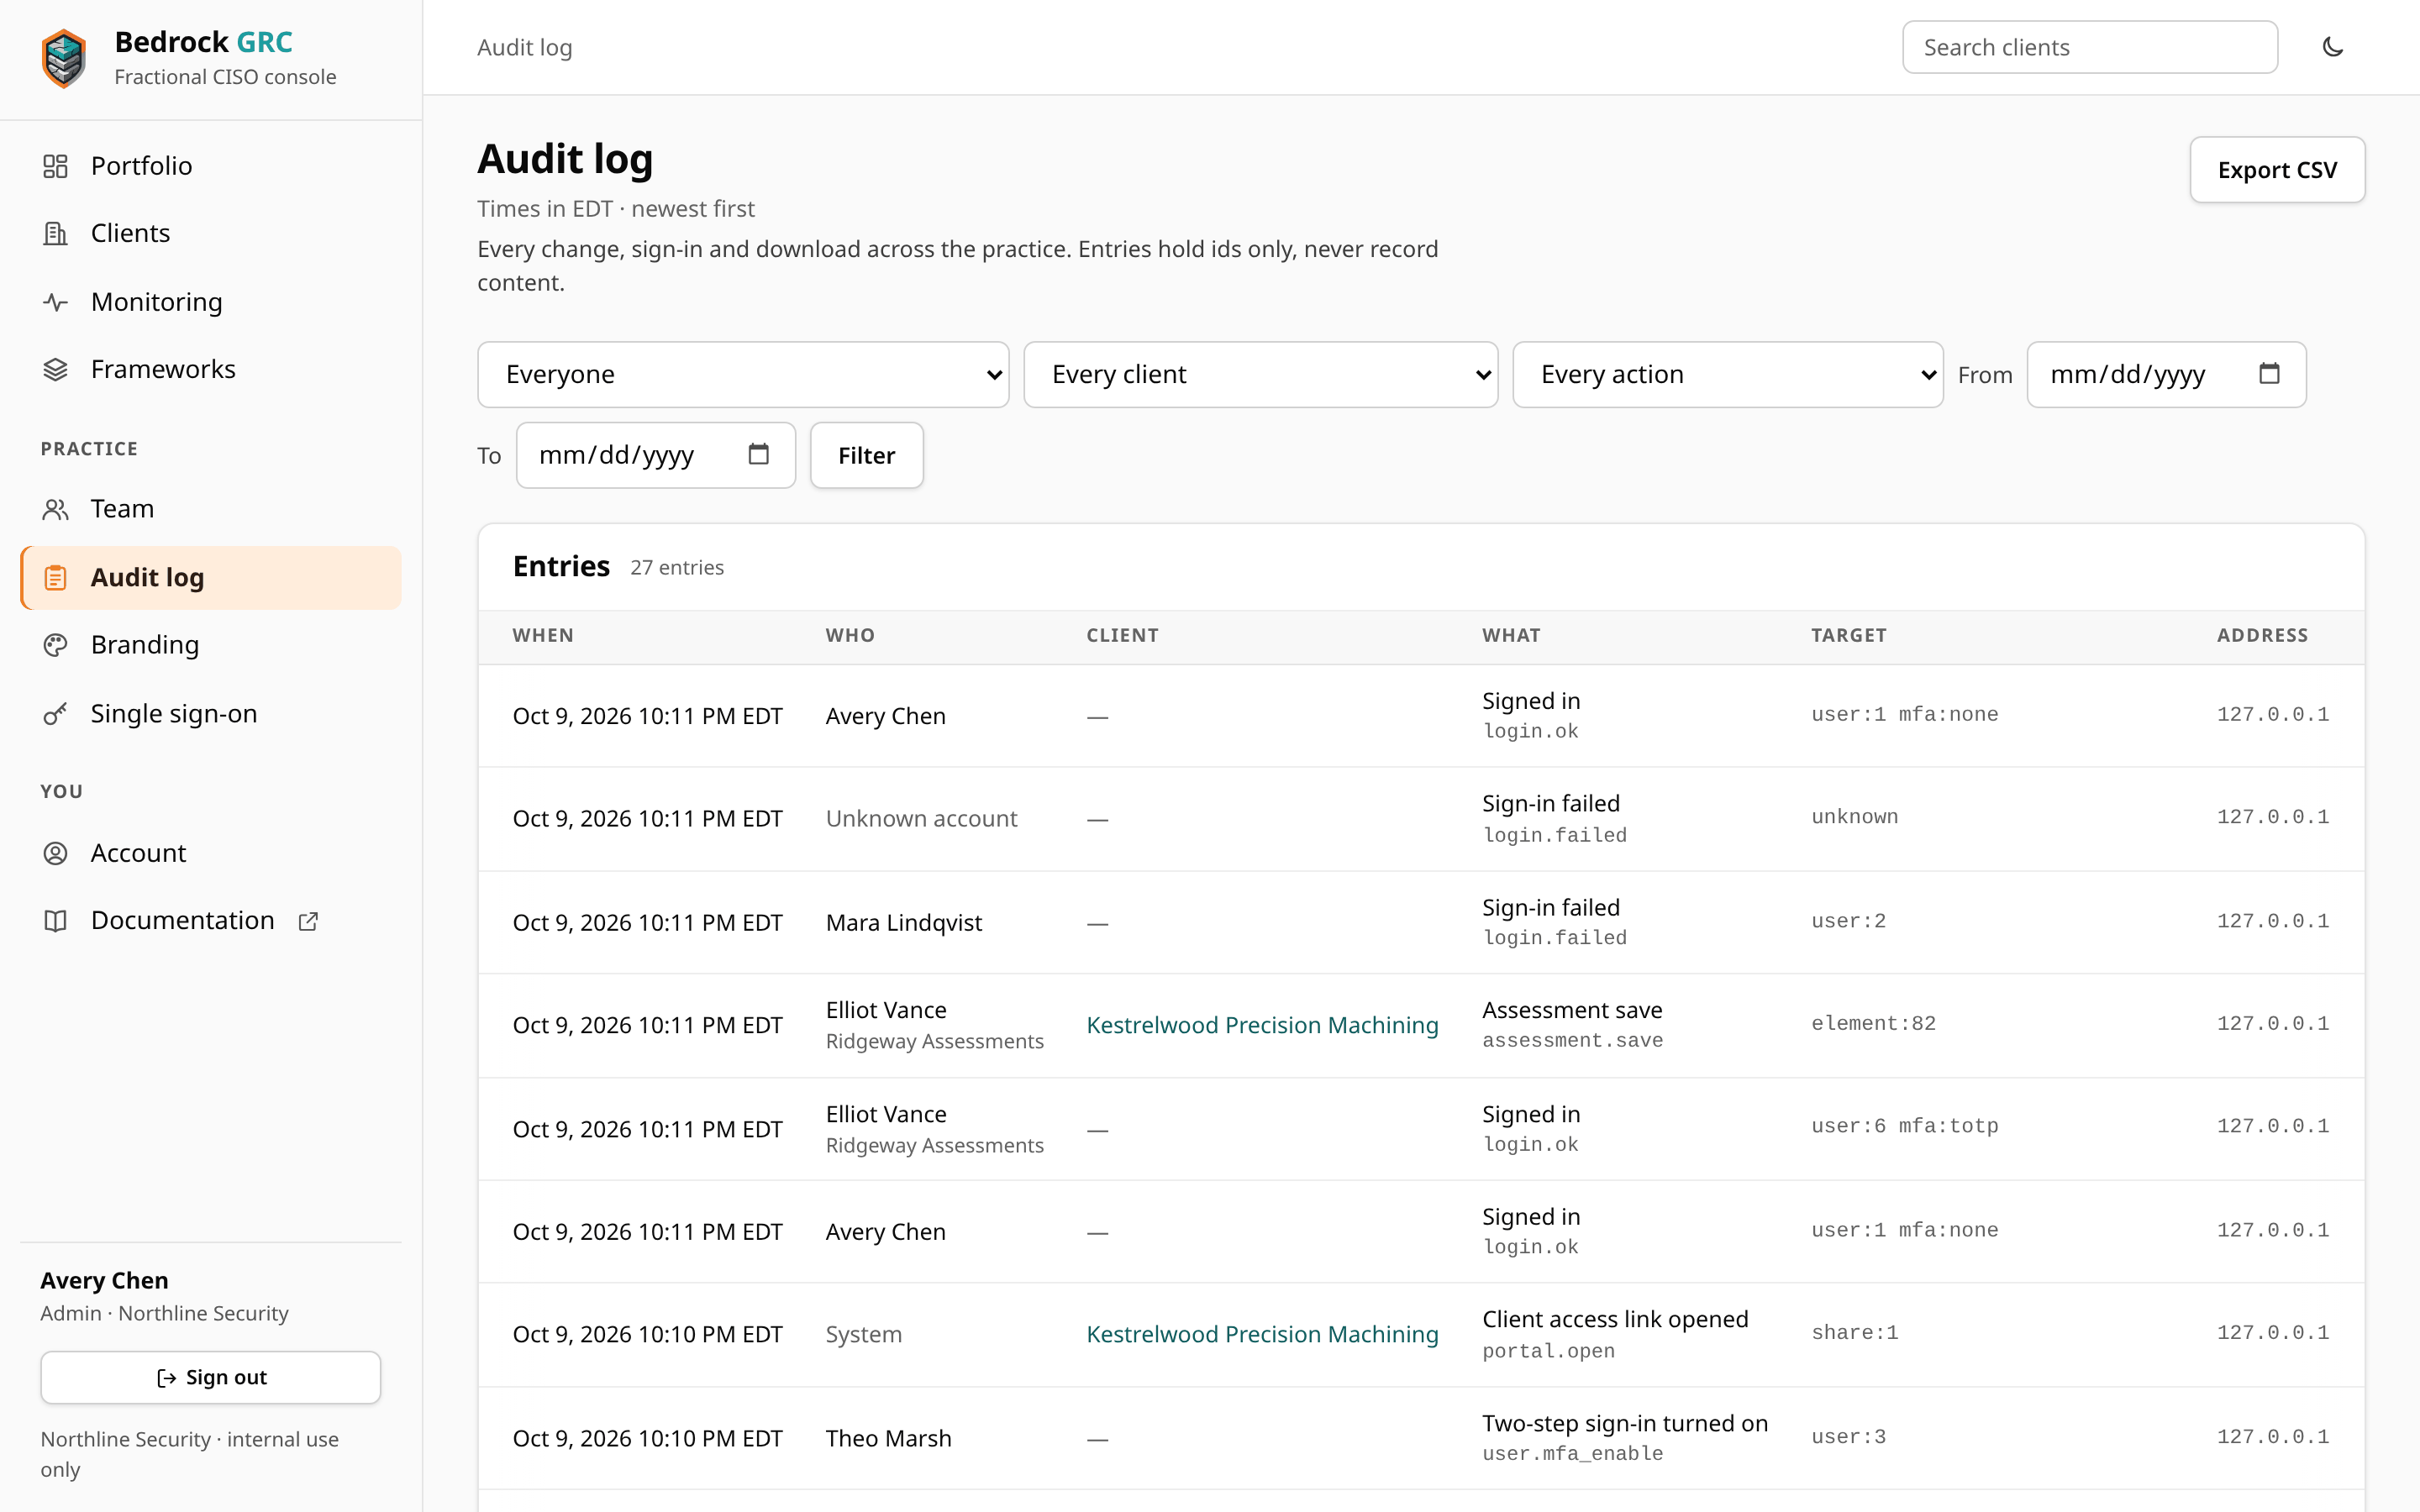The height and width of the screenshot is (1512, 2420).
Task: Go to the Portfolio page
Action: pos(211,166)
